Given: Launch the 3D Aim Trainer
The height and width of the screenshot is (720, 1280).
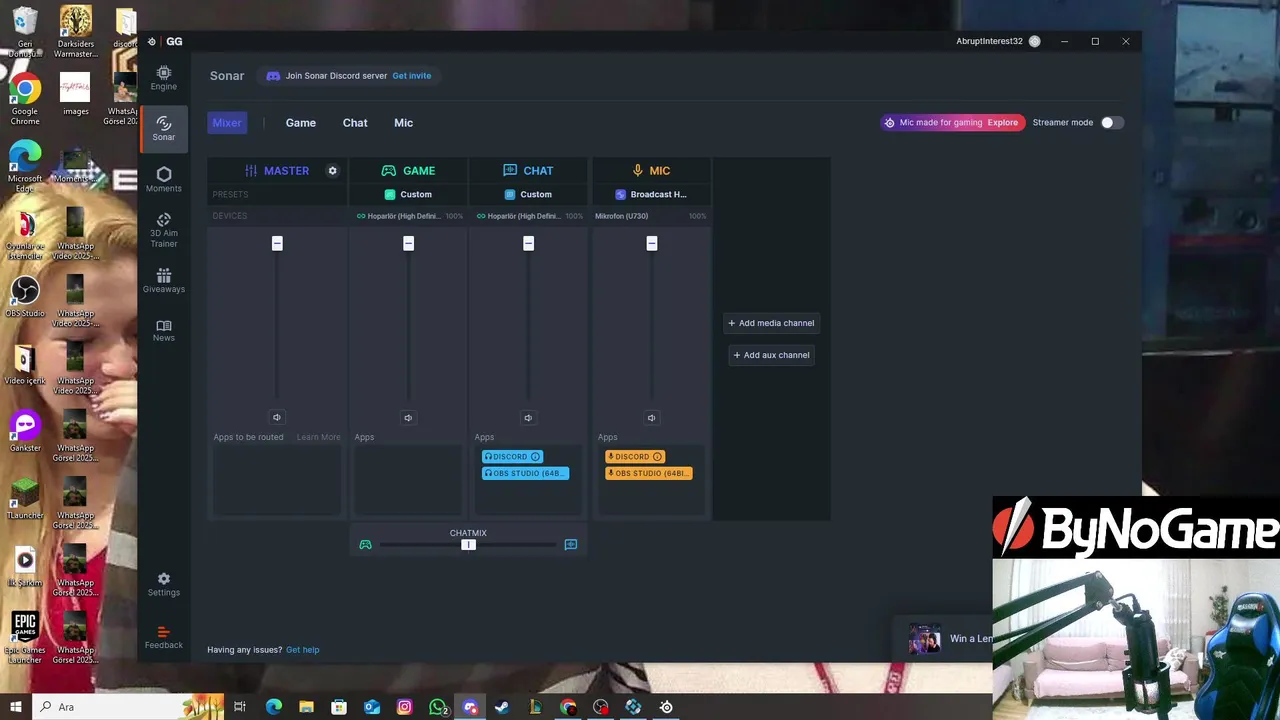Looking at the screenshot, I should click(164, 230).
